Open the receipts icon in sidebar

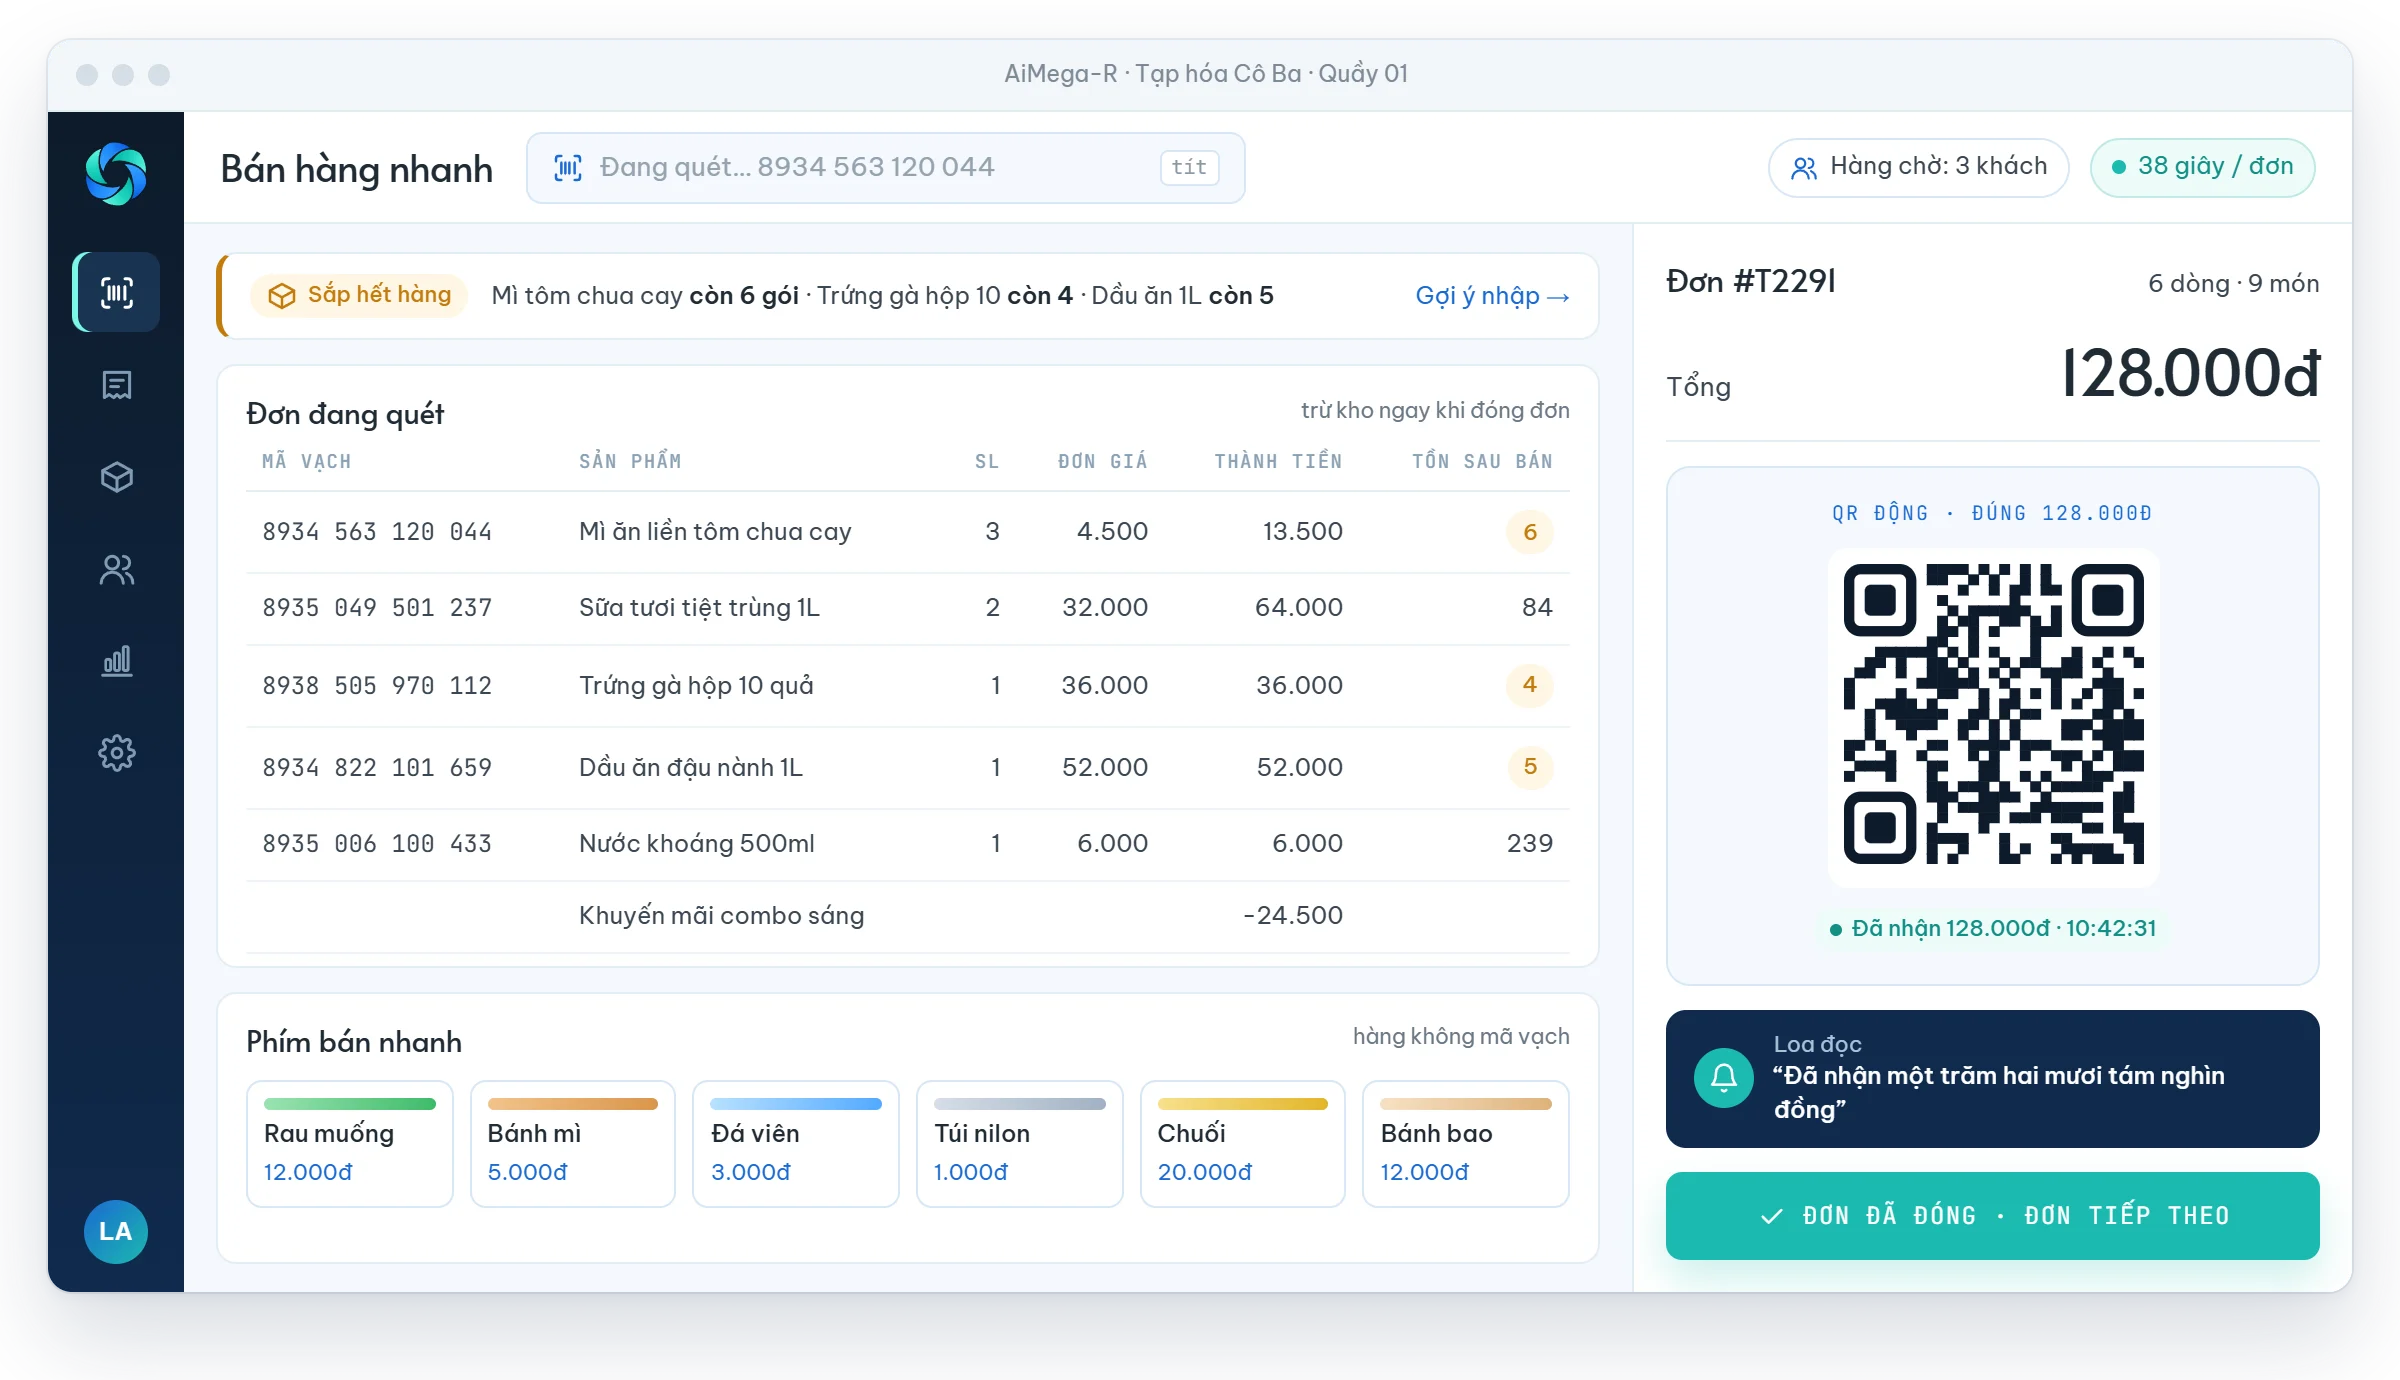click(x=117, y=385)
